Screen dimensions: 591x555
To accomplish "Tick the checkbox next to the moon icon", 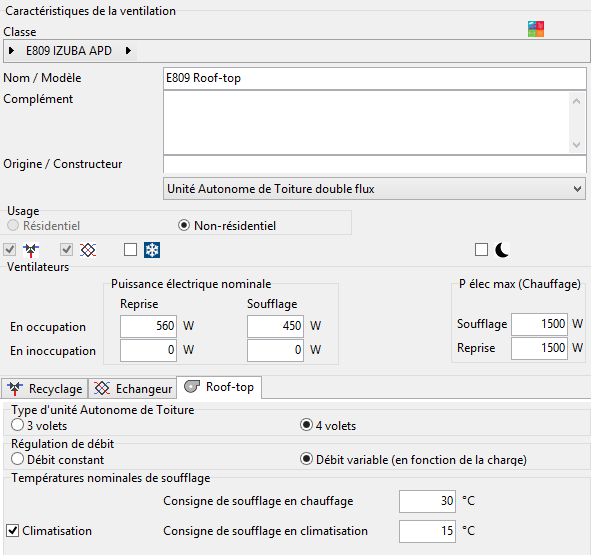I will [481, 250].
